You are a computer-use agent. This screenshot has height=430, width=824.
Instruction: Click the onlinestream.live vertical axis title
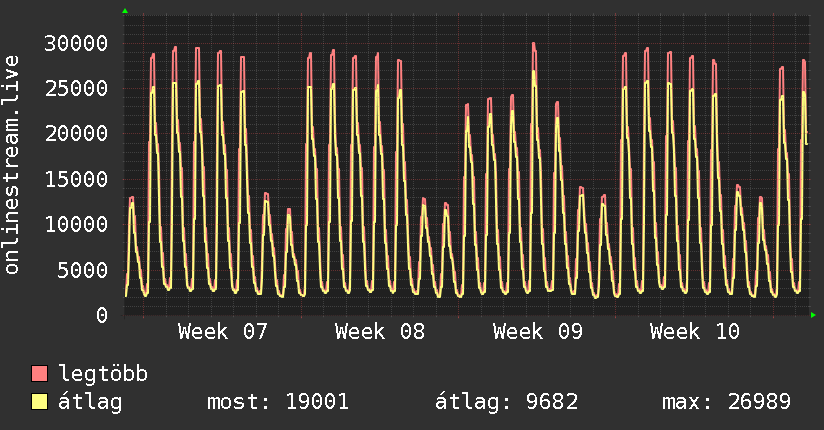click(x=12, y=165)
